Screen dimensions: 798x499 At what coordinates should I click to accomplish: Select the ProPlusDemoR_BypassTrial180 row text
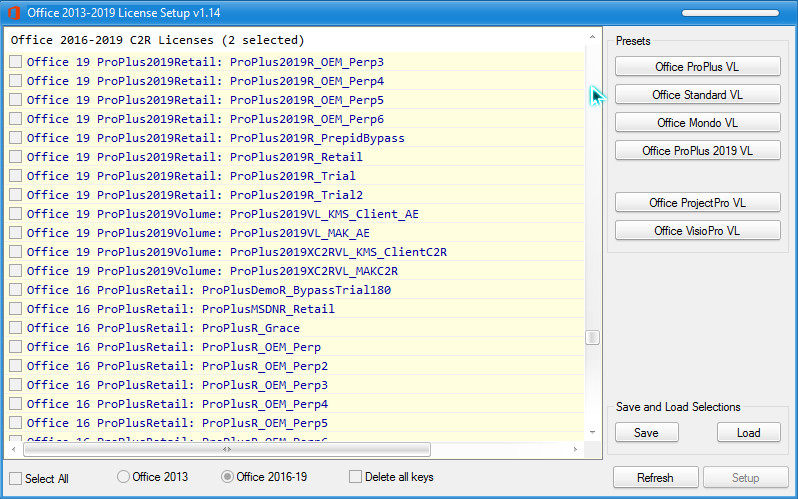[209, 290]
